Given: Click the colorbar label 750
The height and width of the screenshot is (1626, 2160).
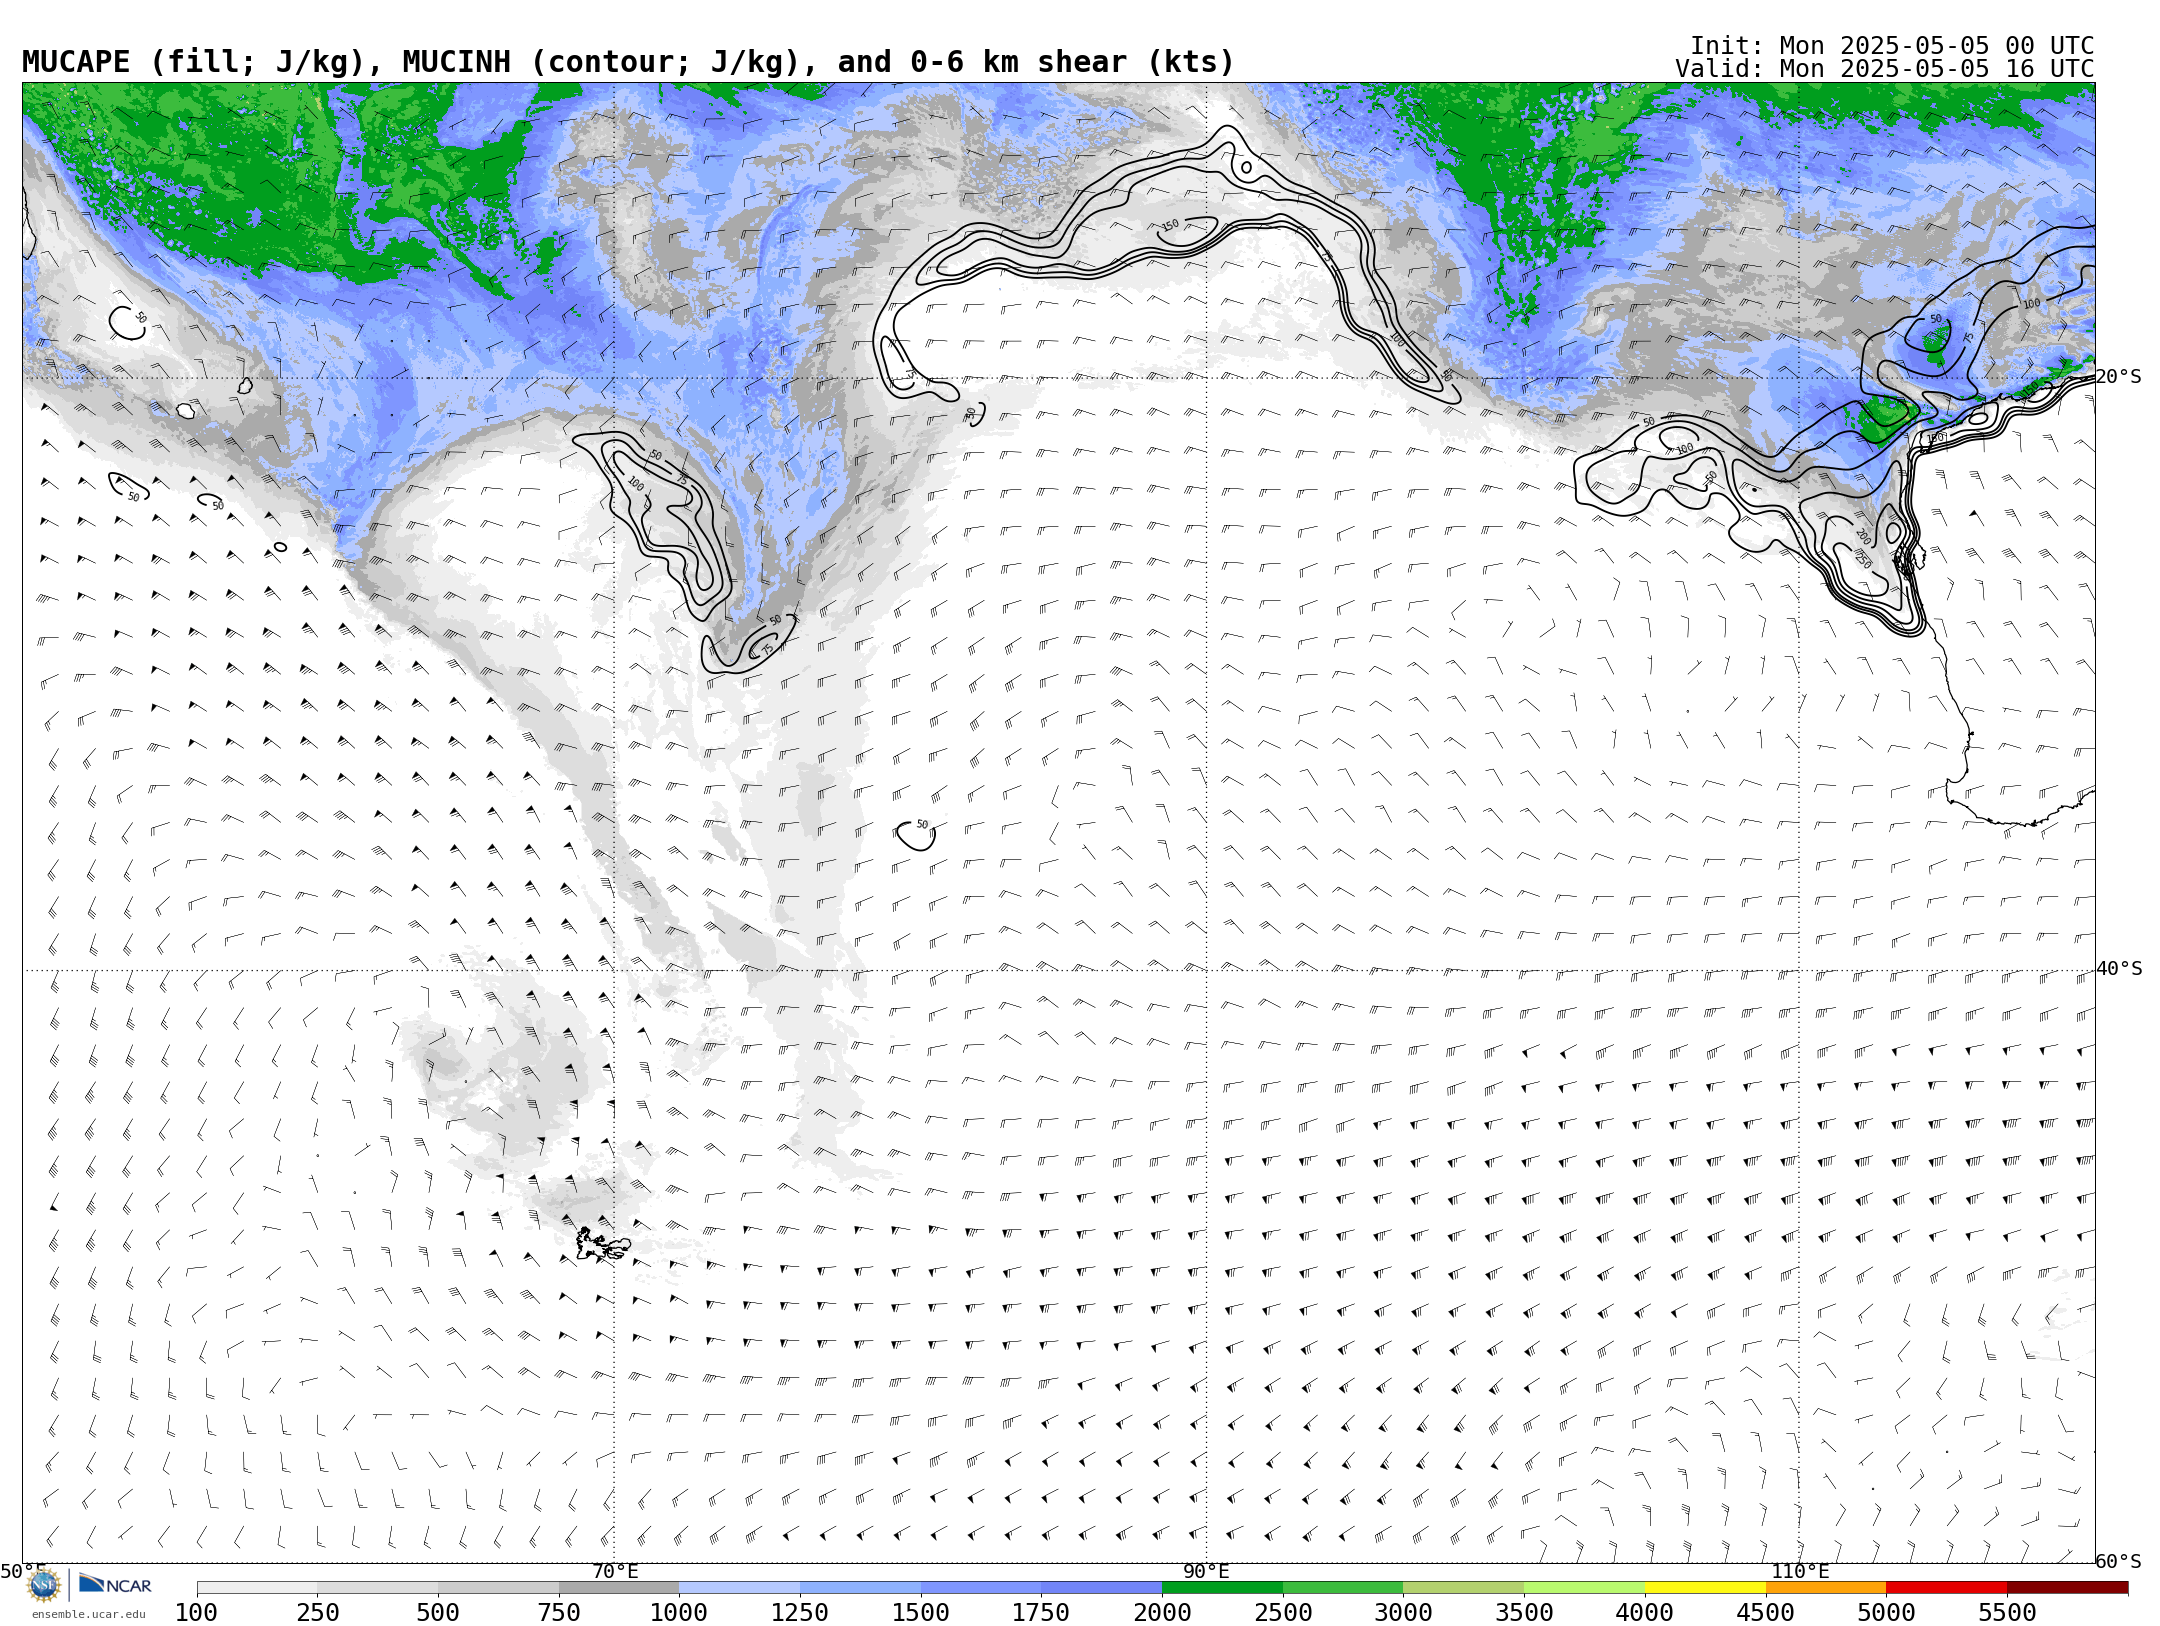Looking at the screenshot, I should [559, 1613].
